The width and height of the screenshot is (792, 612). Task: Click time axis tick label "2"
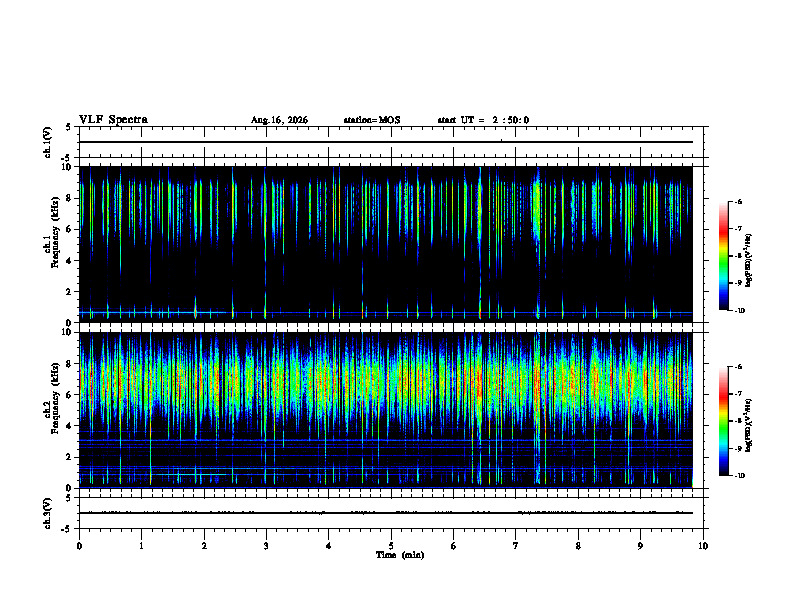coord(204,546)
